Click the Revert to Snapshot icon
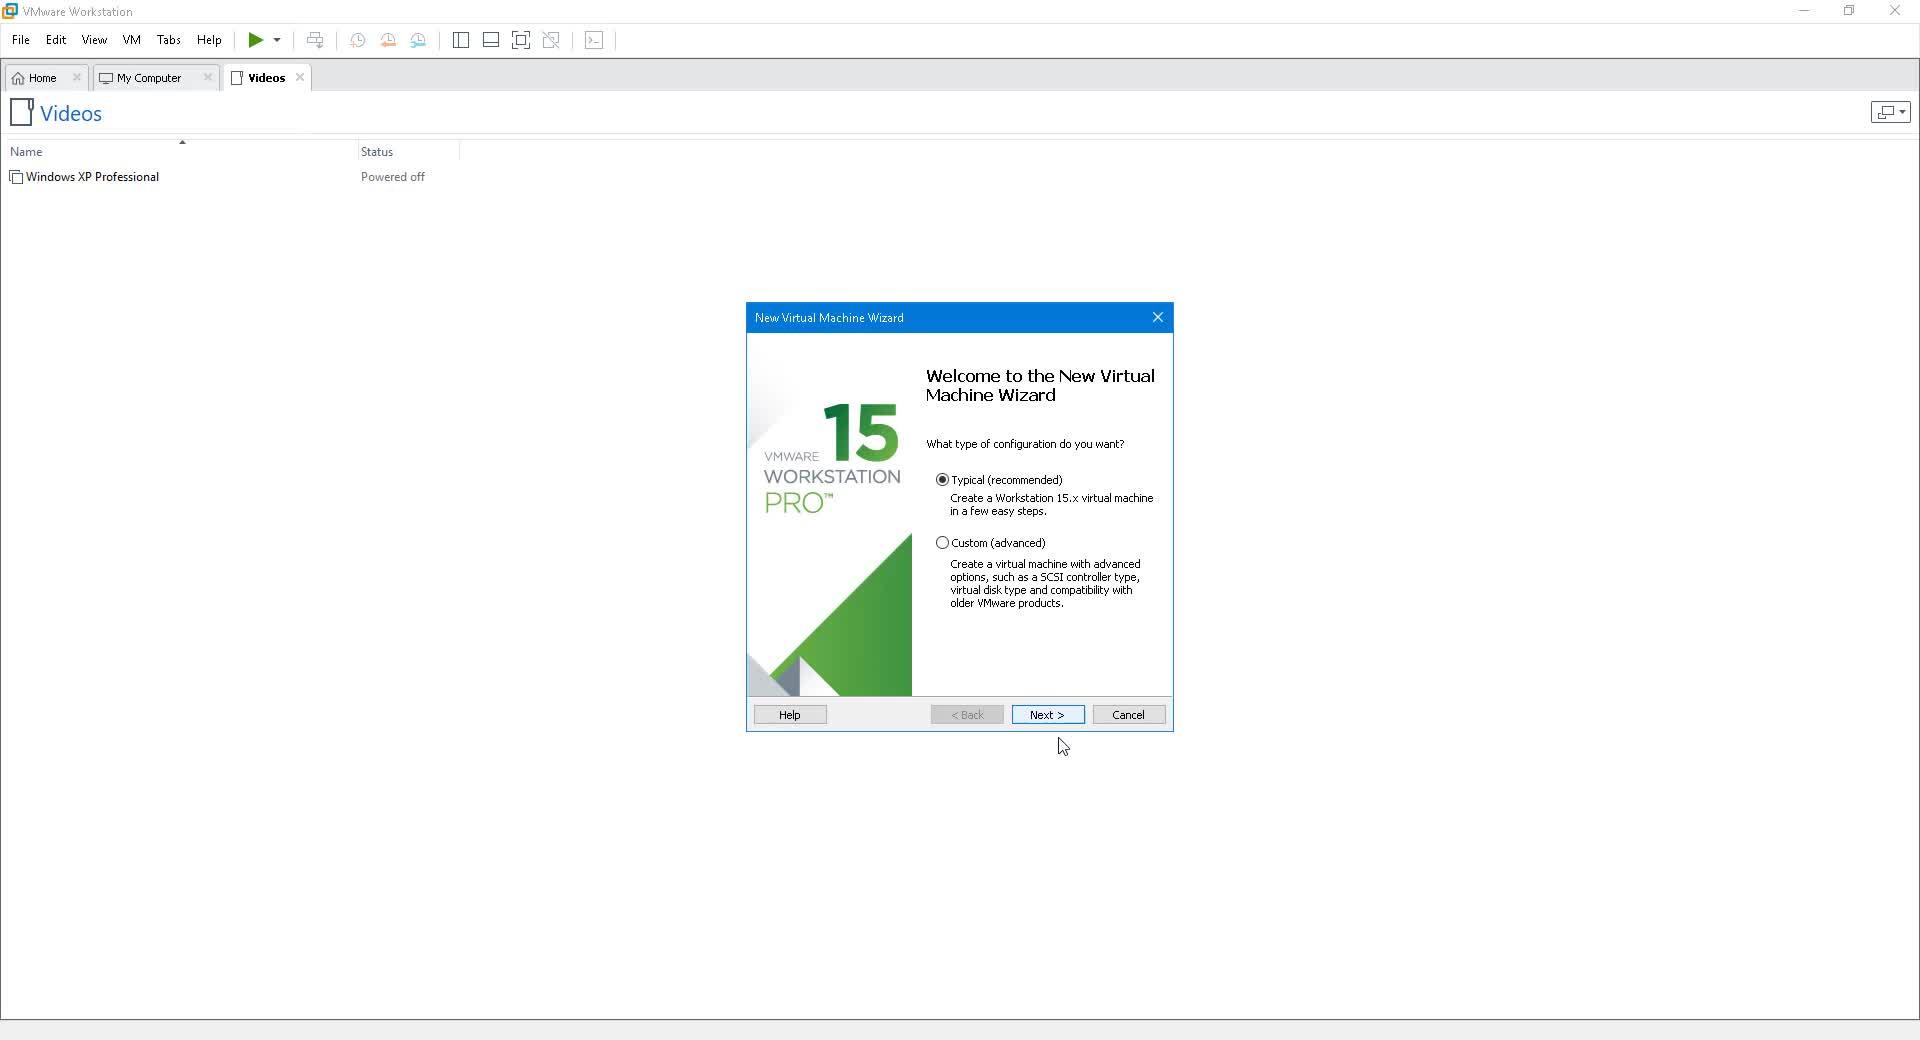The width and height of the screenshot is (1920, 1040). pos(388,40)
